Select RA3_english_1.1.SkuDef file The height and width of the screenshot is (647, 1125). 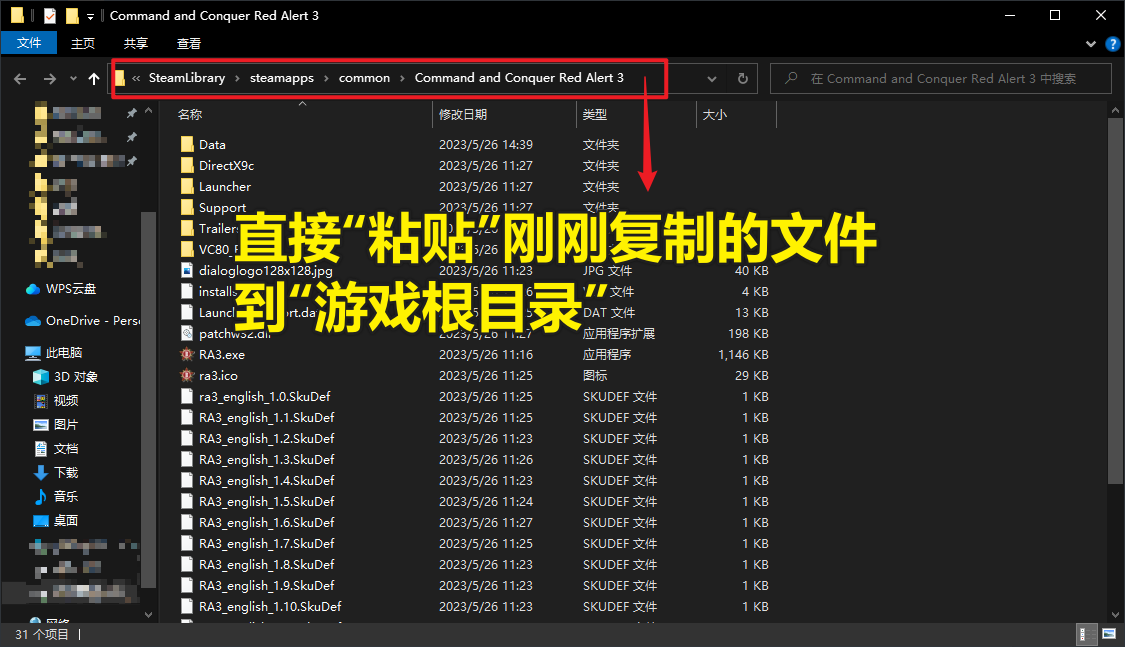pyautogui.click(x=267, y=417)
